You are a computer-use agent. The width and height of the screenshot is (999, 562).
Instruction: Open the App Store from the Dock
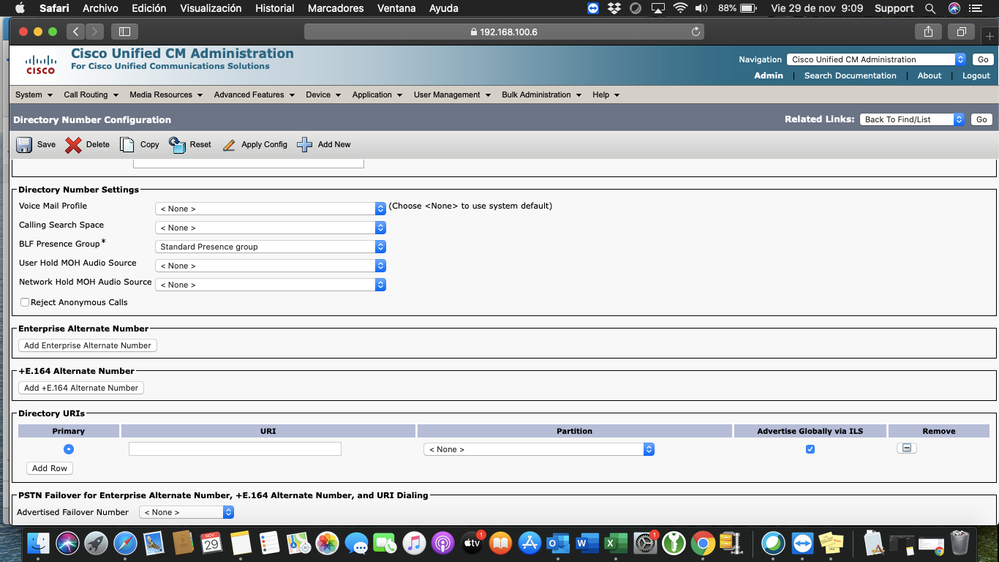tap(529, 544)
